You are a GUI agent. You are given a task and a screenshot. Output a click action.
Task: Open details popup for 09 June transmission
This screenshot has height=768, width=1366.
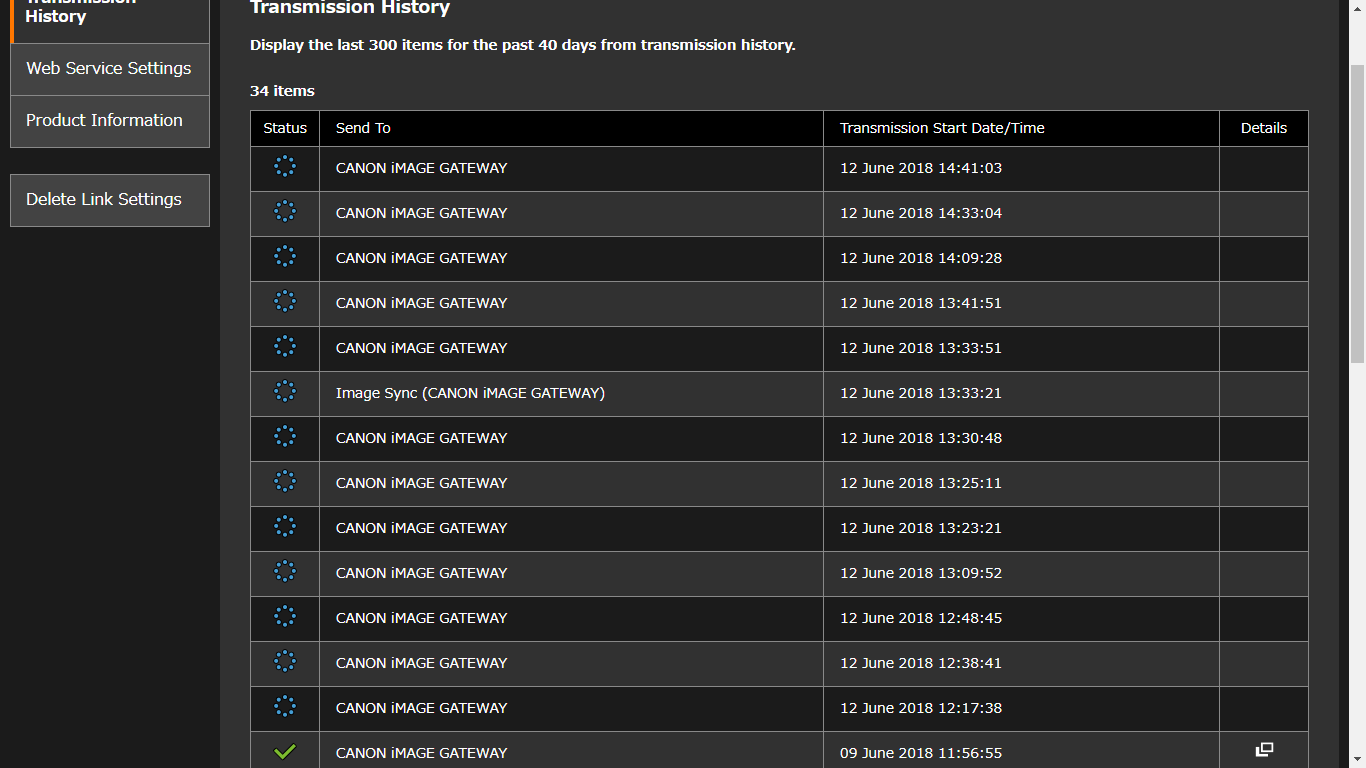pos(1264,750)
